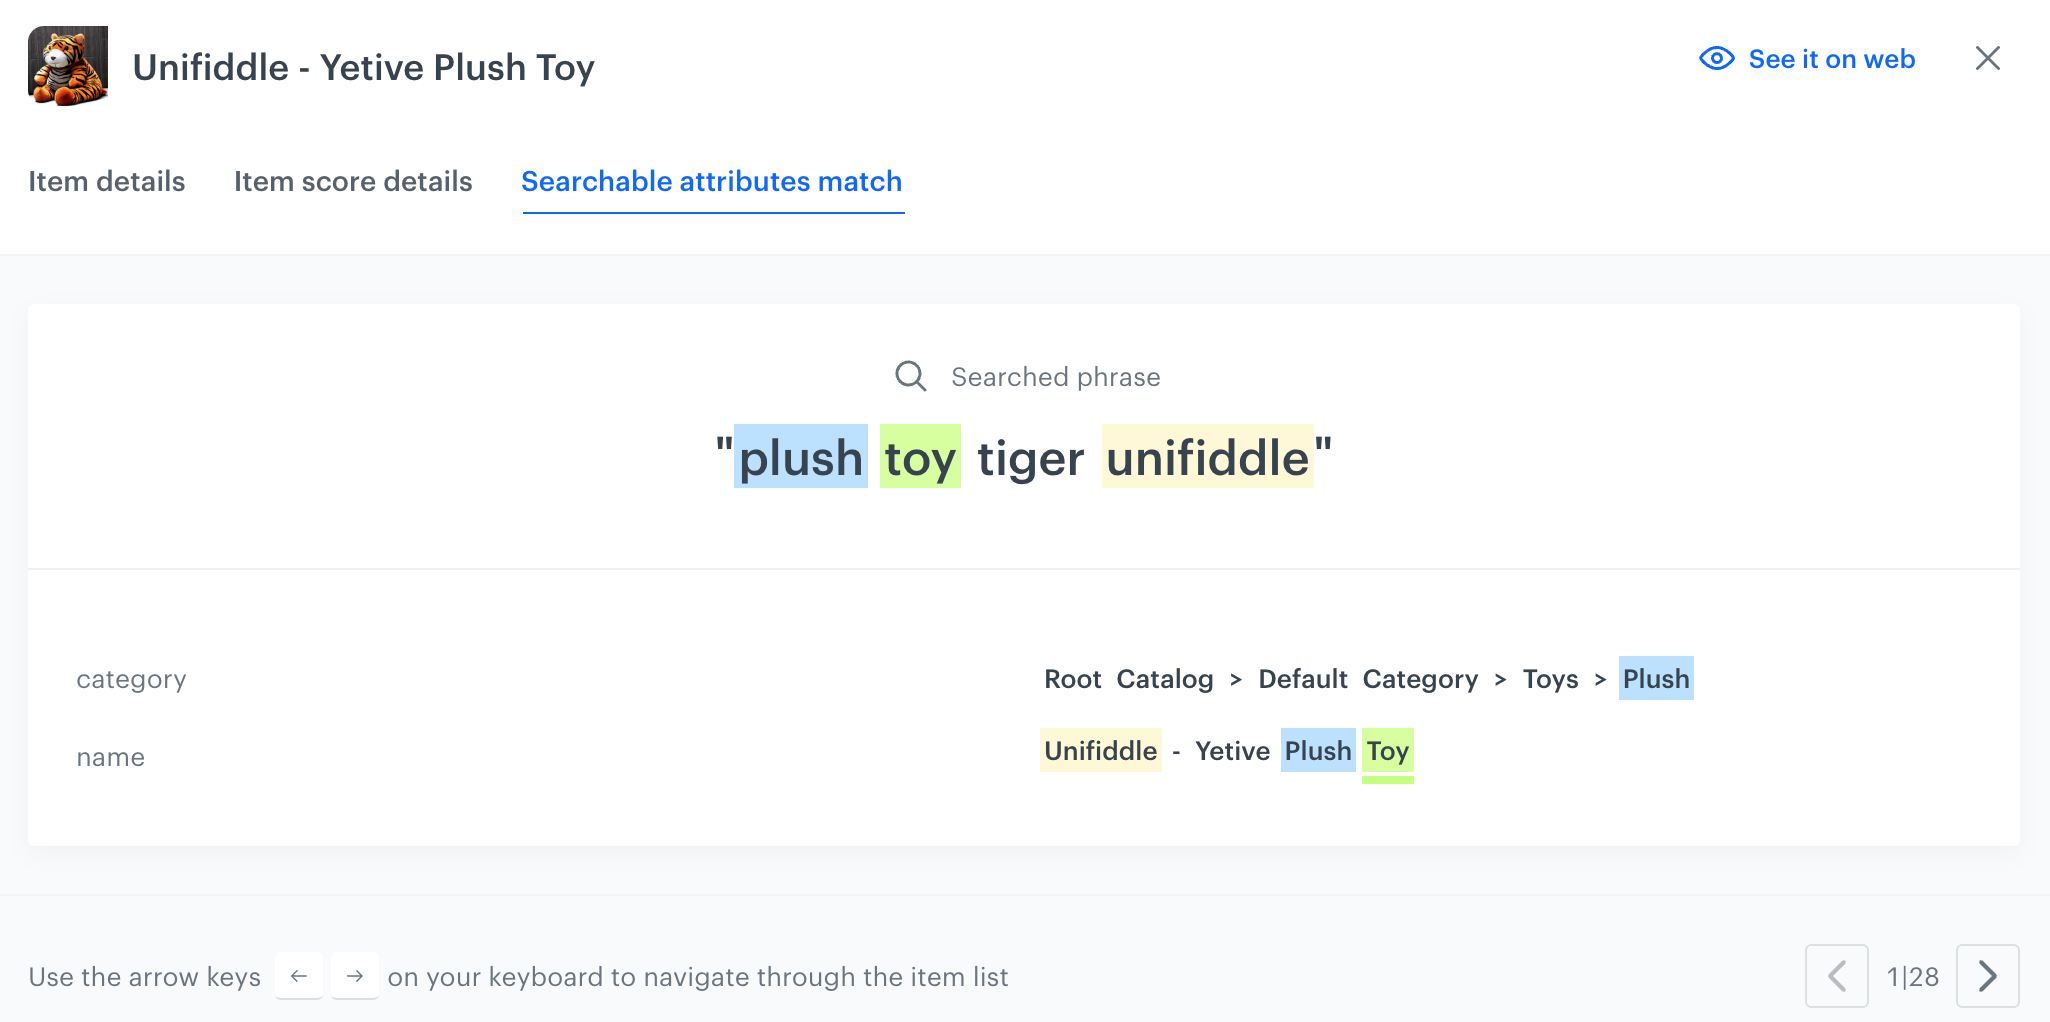Switch to the Item details tab
The height and width of the screenshot is (1022, 2050).
pos(106,181)
